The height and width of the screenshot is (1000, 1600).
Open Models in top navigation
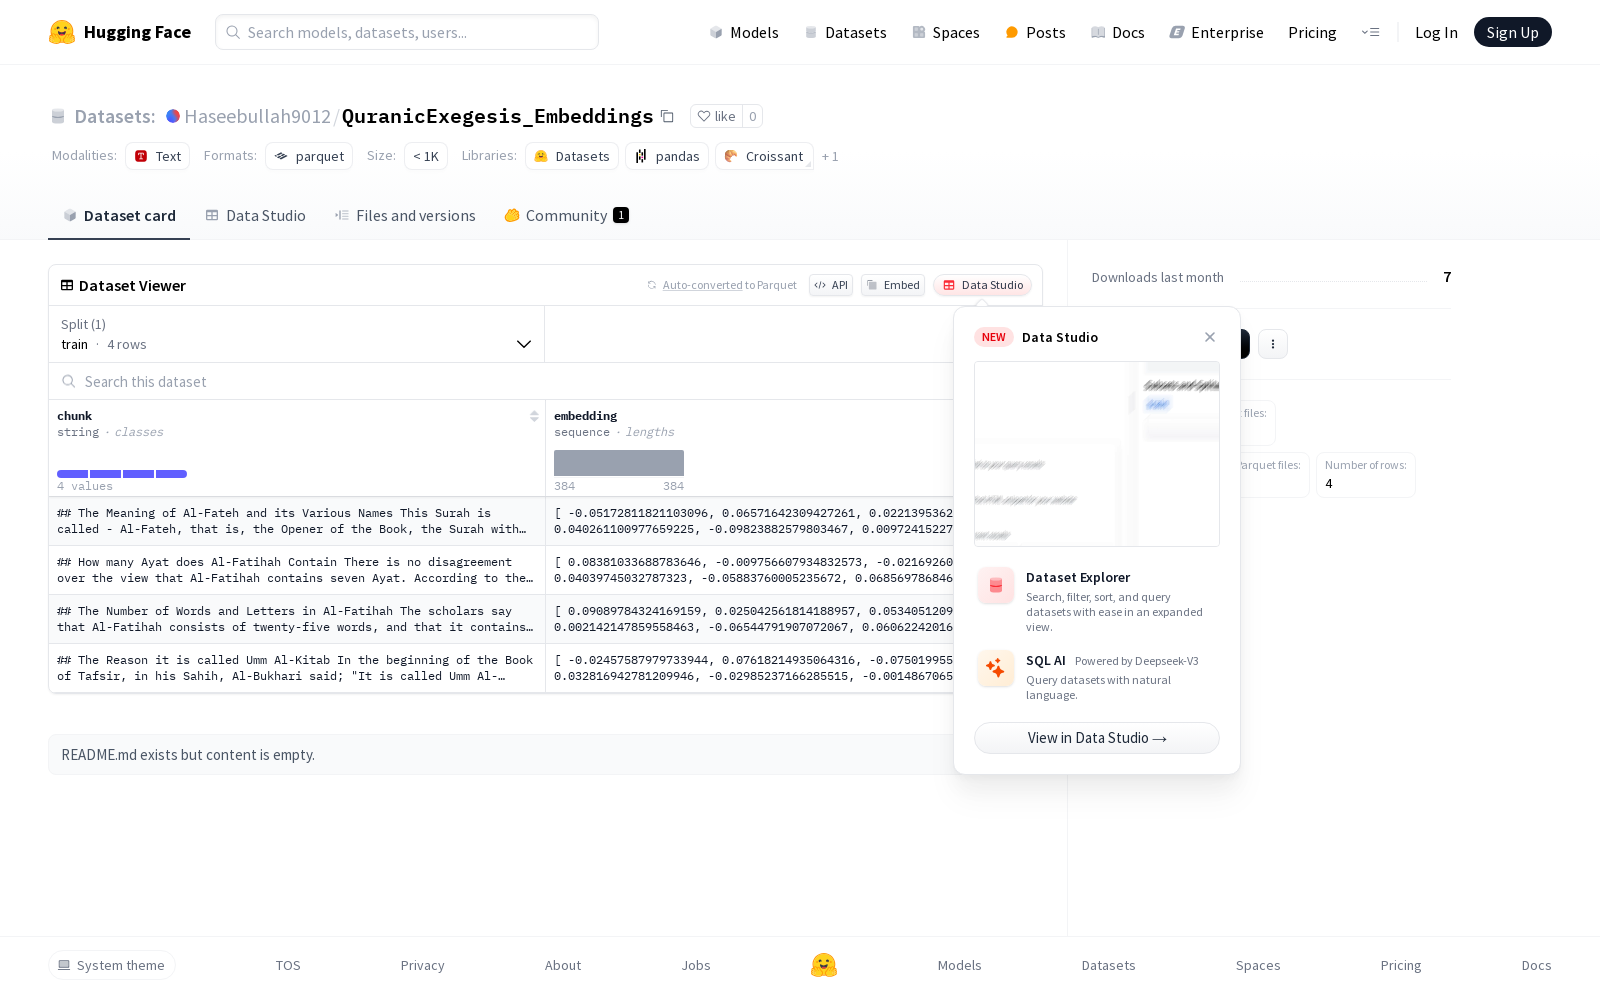tap(744, 32)
